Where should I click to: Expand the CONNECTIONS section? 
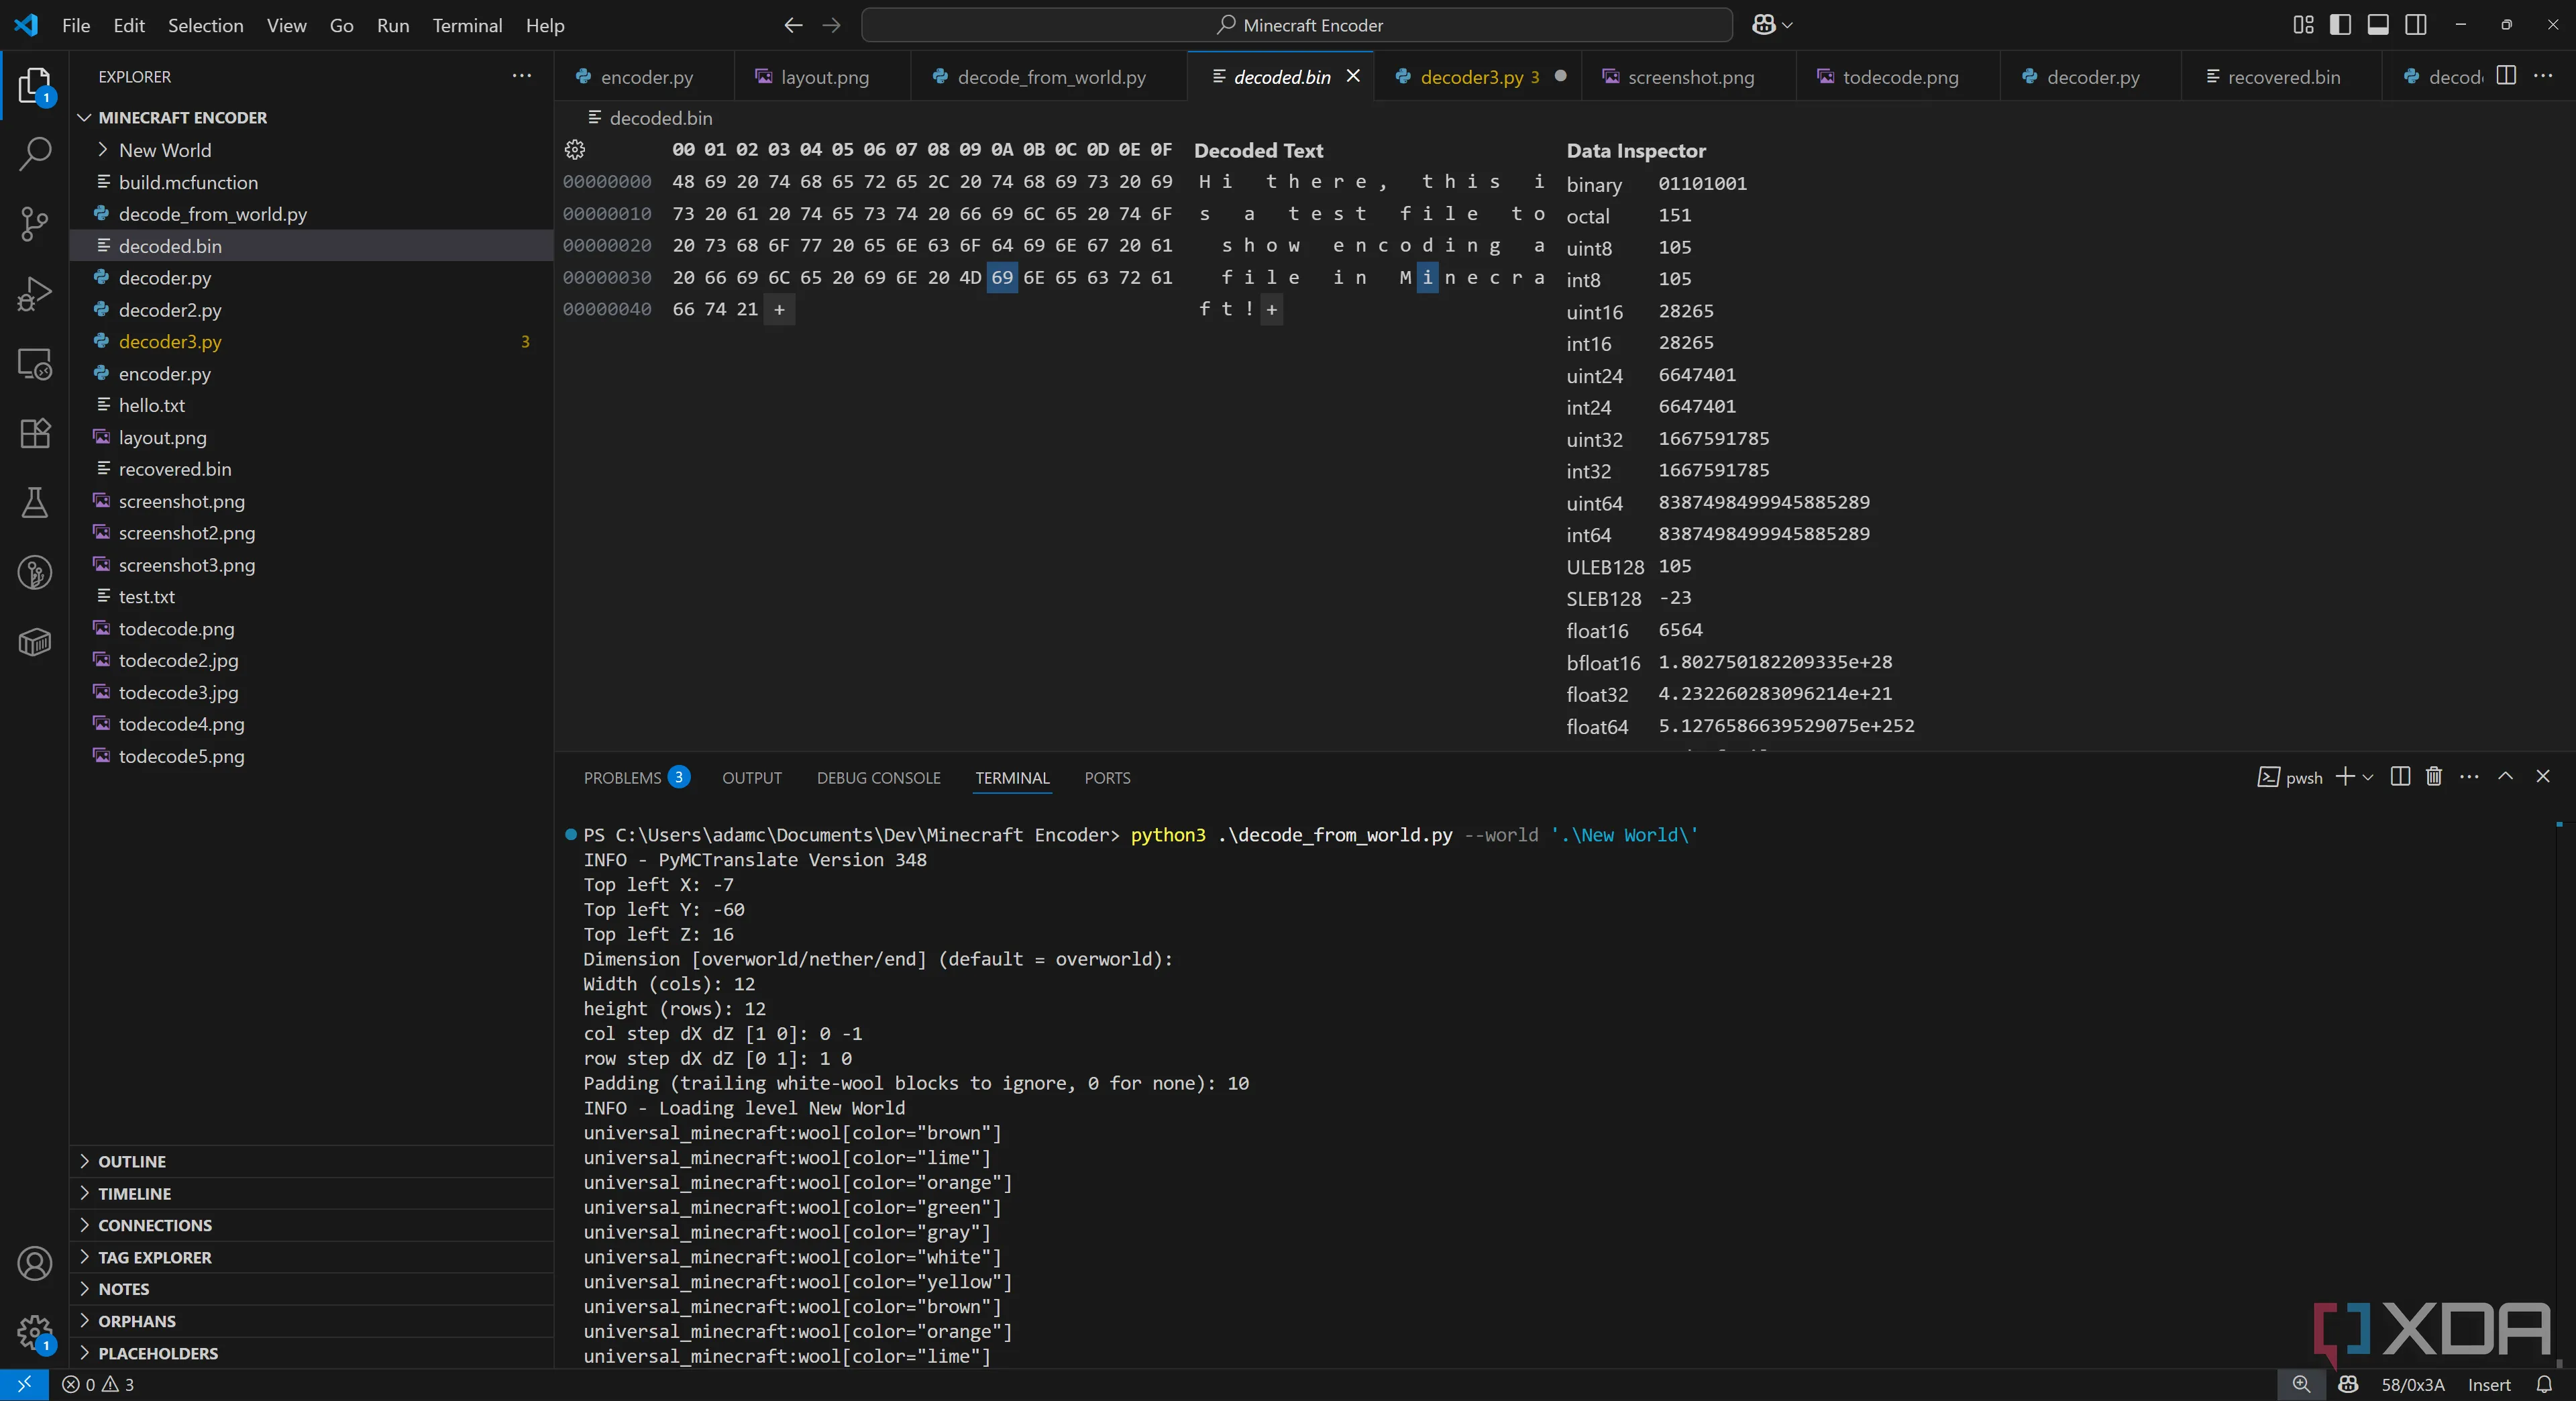[x=311, y=1225]
